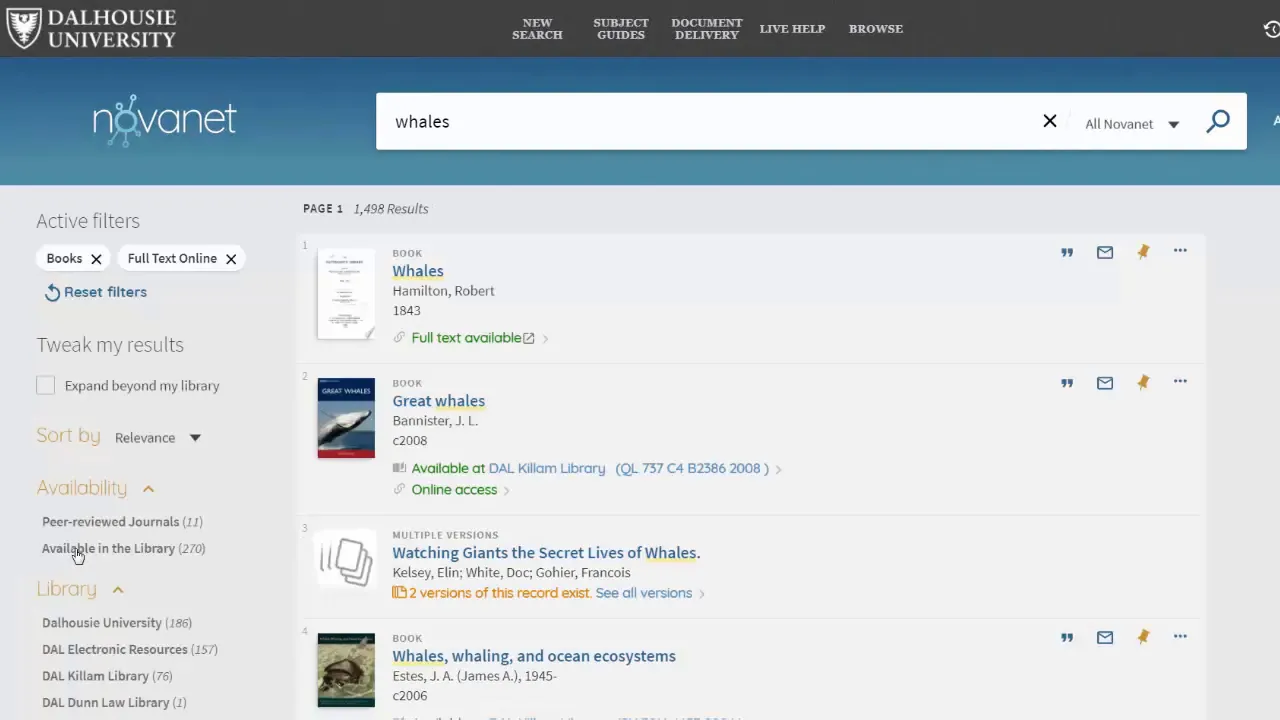Remove the Books active filter

tap(96, 259)
